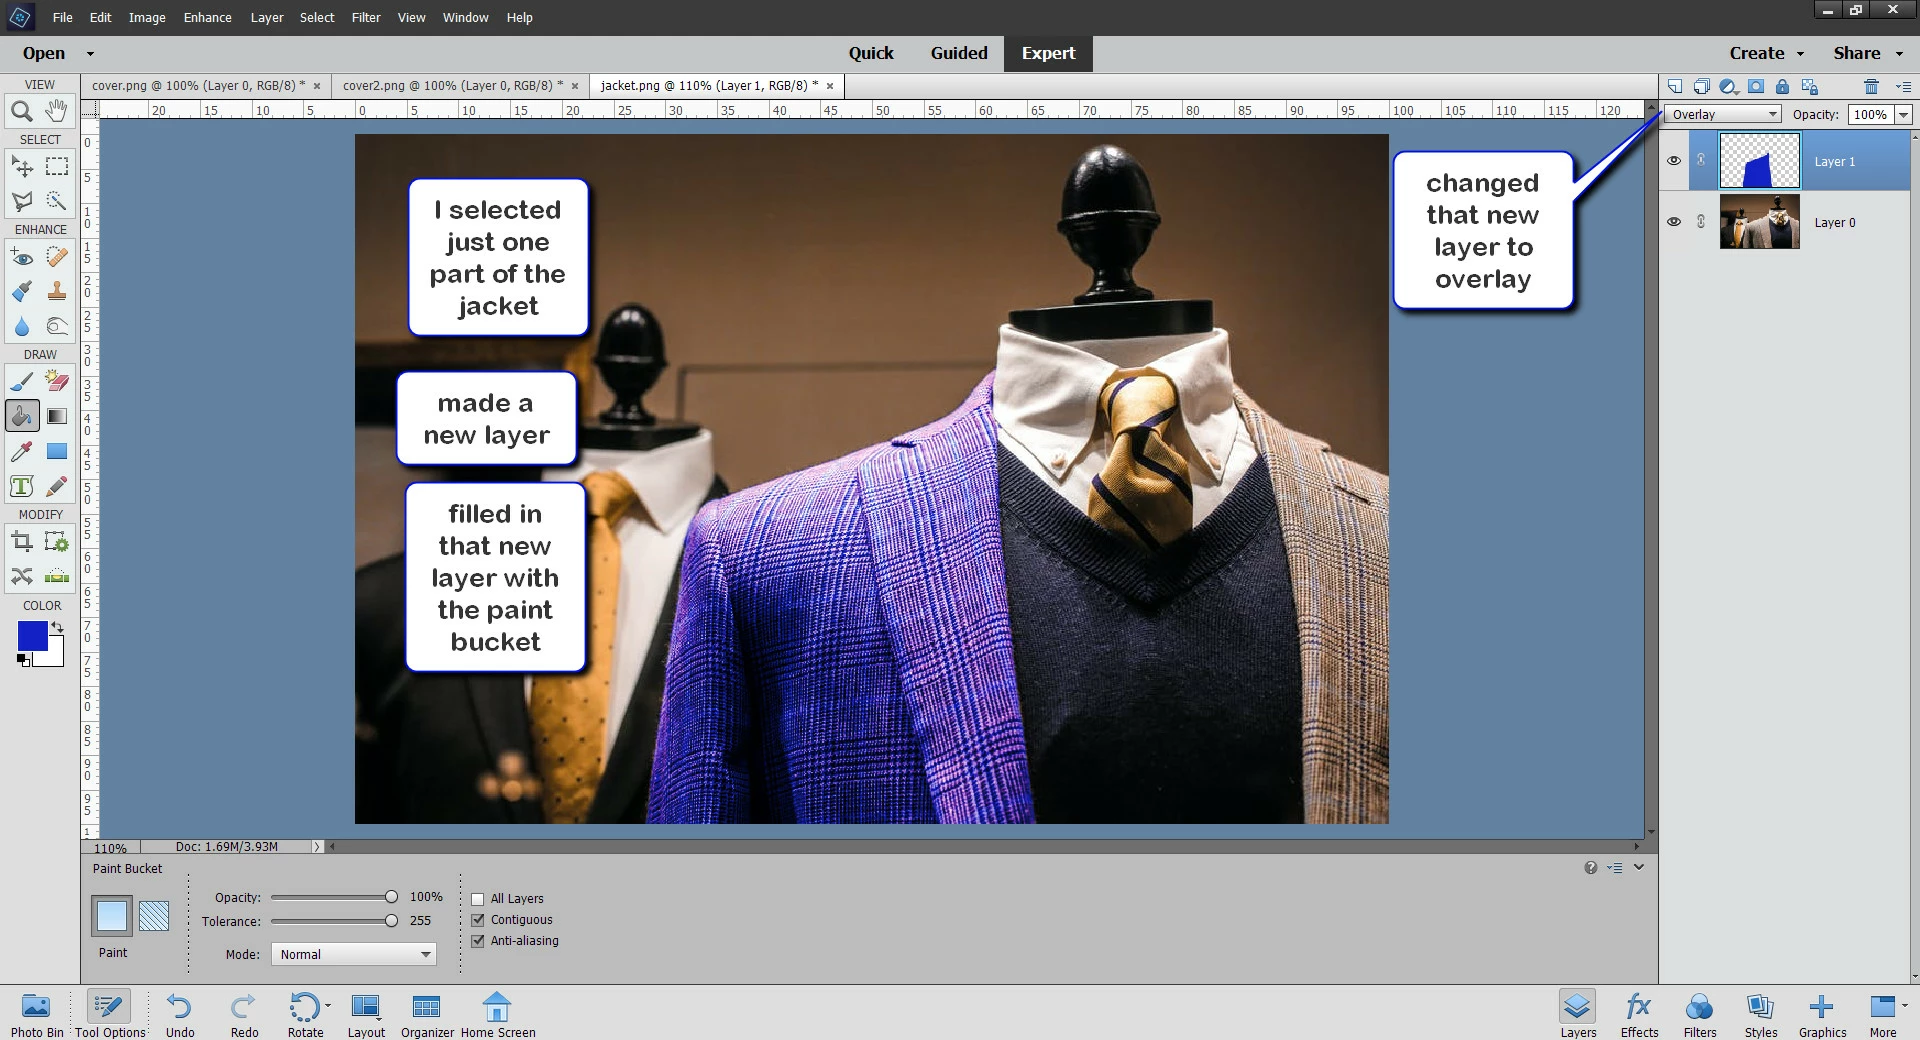
Task: Select the Hand tool
Action: (57, 110)
